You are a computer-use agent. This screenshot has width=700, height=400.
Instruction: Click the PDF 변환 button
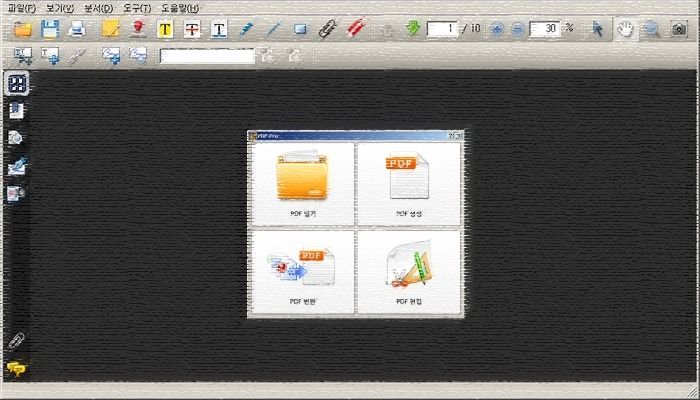(x=303, y=272)
